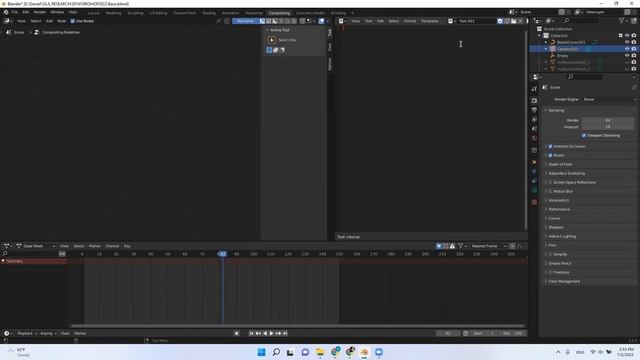The height and width of the screenshot is (360, 640).
Task: Jump to the first frame in timeline
Action: [x=251, y=333]
